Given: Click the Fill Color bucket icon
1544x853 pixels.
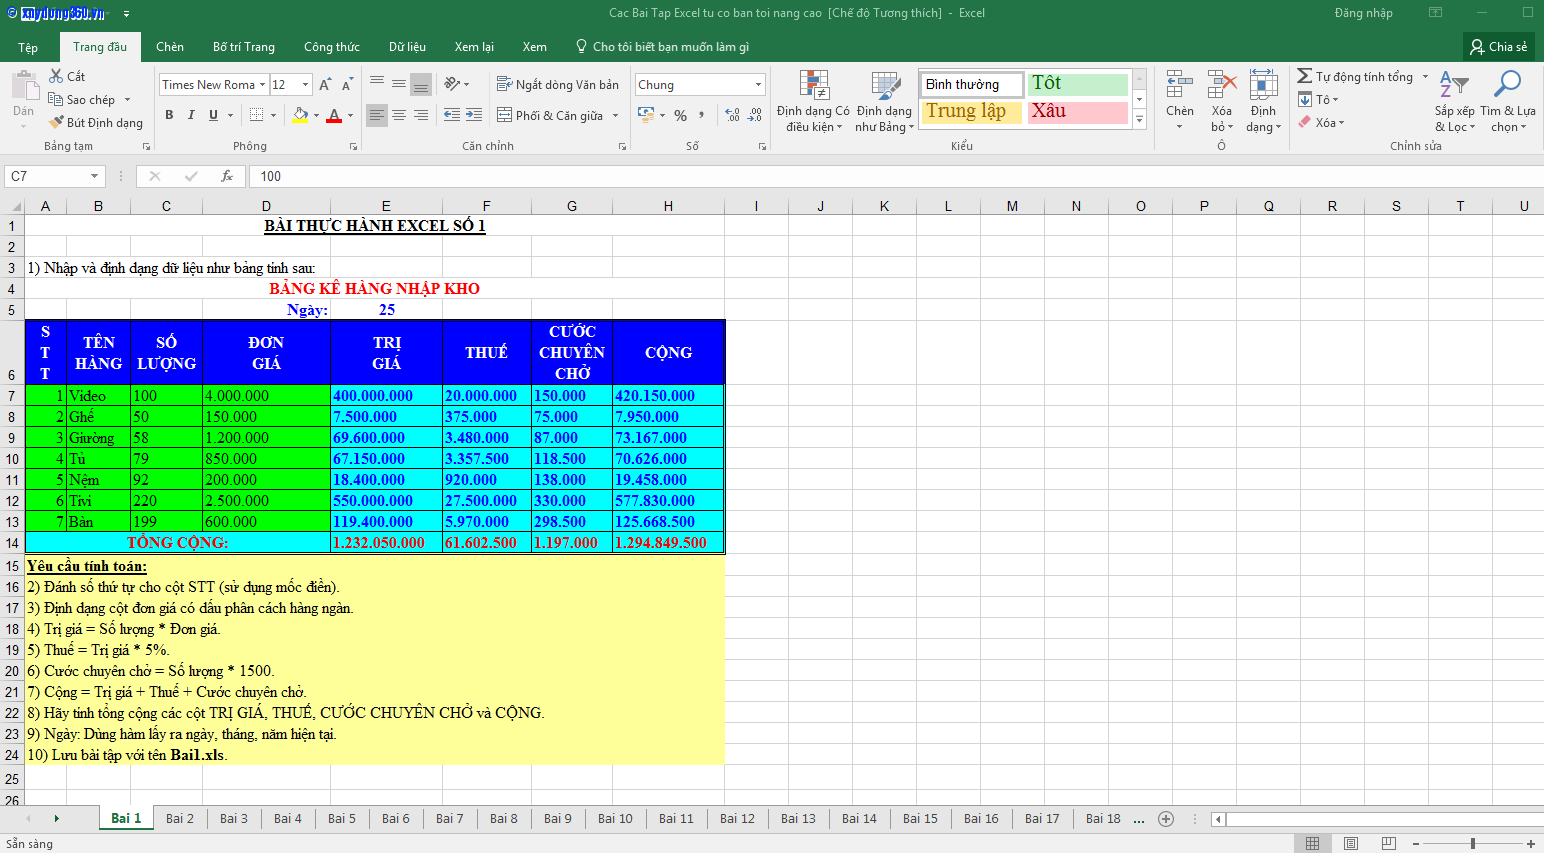Looking at the screenshot, I should 299,115.
